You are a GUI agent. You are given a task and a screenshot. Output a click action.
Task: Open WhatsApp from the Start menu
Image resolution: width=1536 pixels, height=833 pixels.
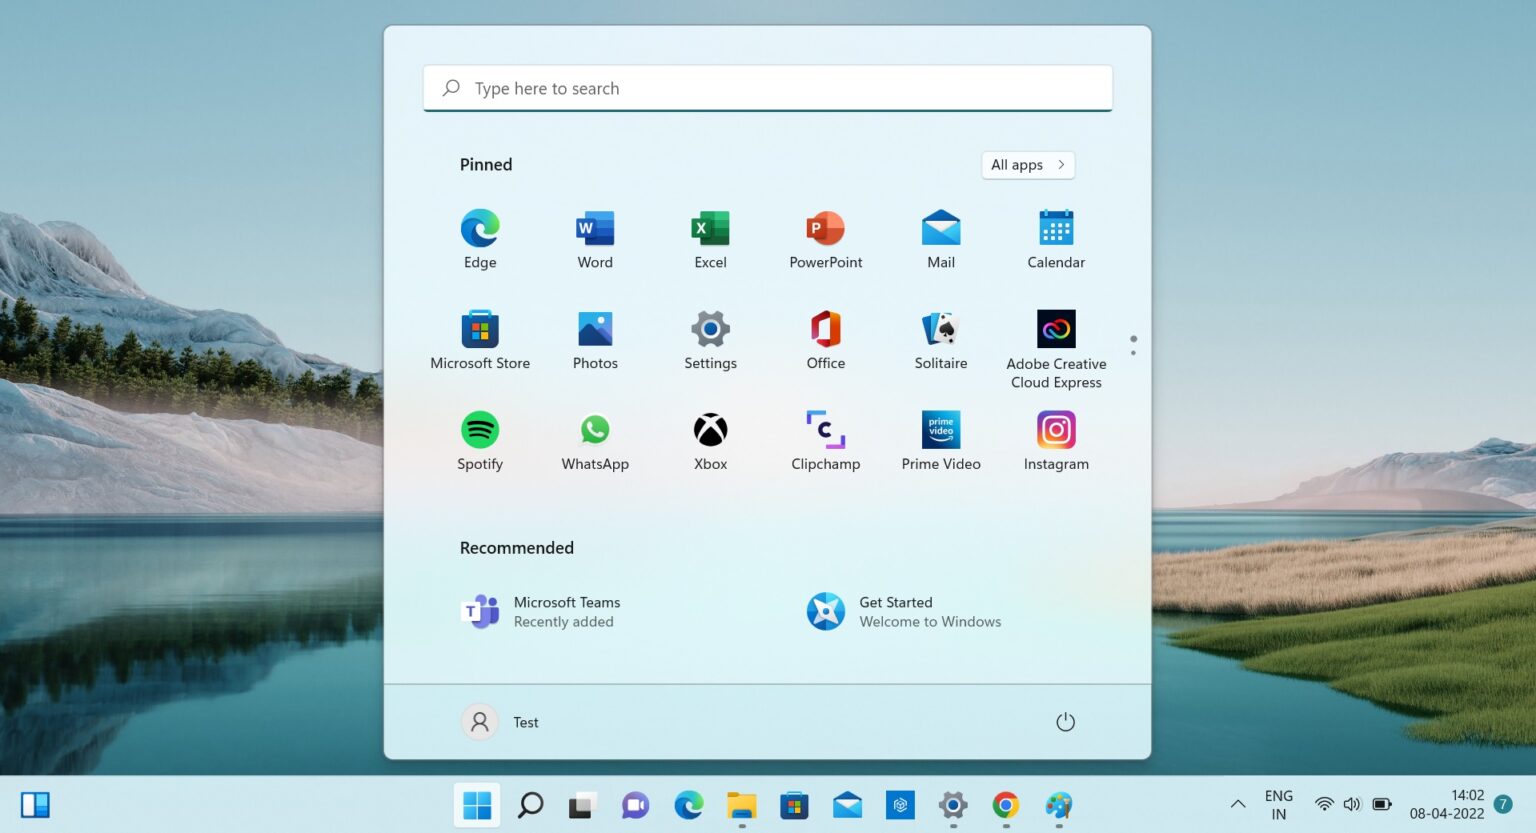point(595,440)
